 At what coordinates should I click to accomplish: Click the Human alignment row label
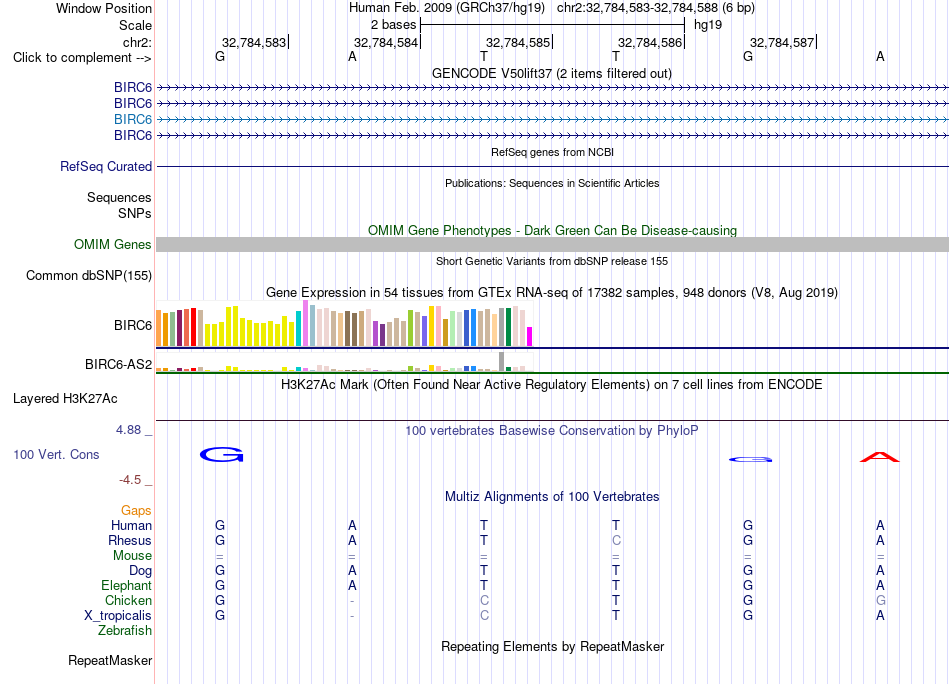tap(131, 525)
